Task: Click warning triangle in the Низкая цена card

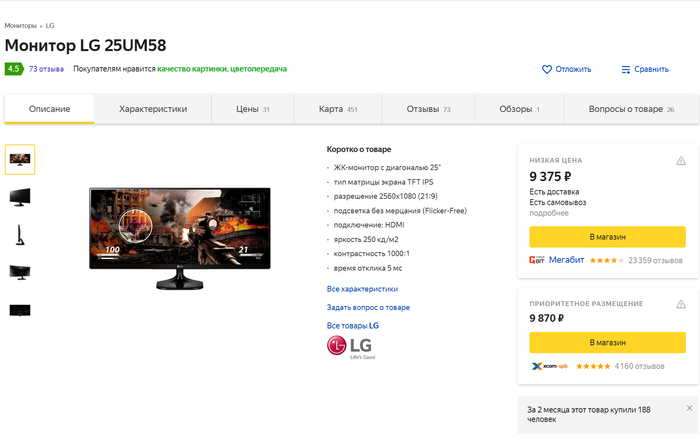Action: [x=681, y=161]
